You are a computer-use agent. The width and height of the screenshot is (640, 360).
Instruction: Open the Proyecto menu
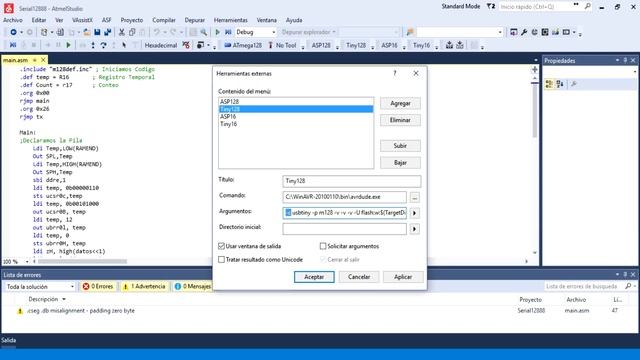[x=131, y=20]
